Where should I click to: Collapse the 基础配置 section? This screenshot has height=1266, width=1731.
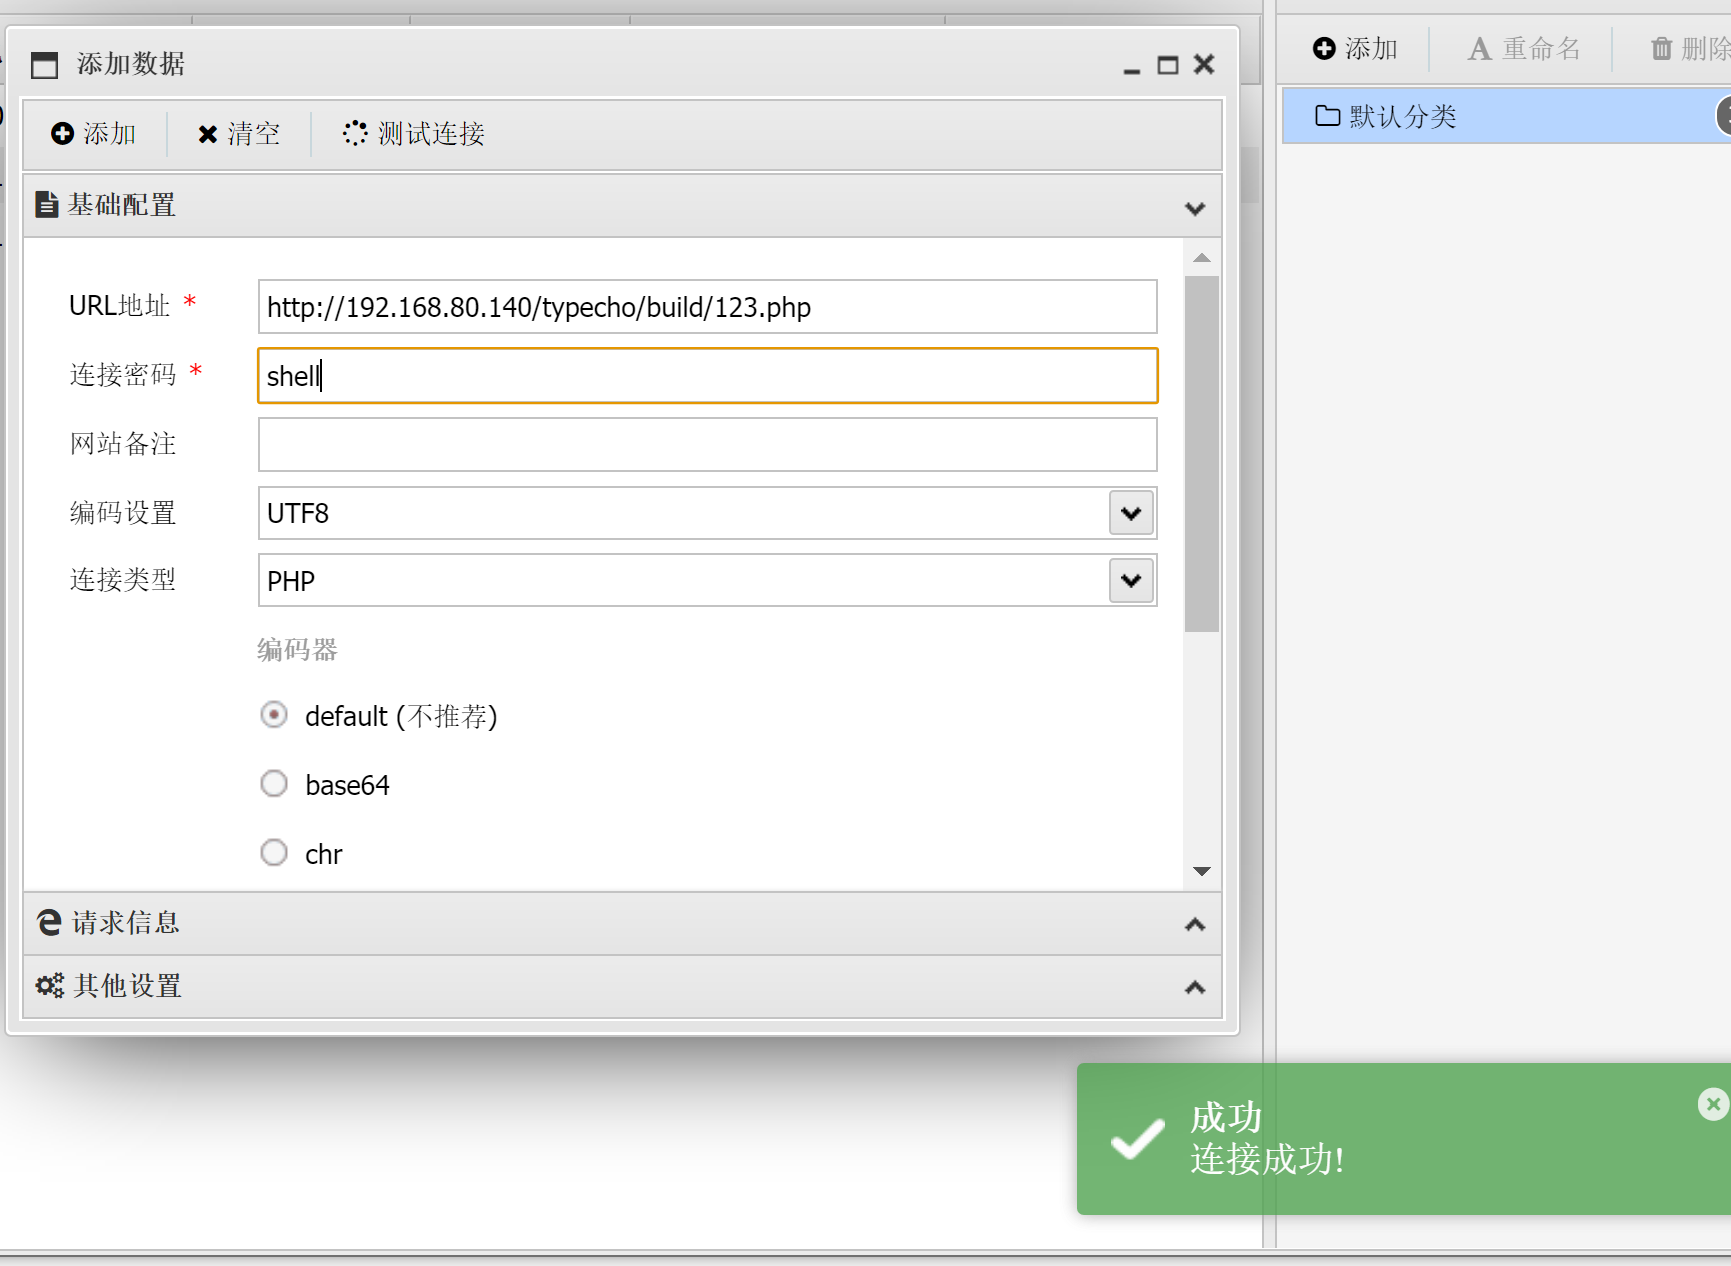tap(1195, 208)
